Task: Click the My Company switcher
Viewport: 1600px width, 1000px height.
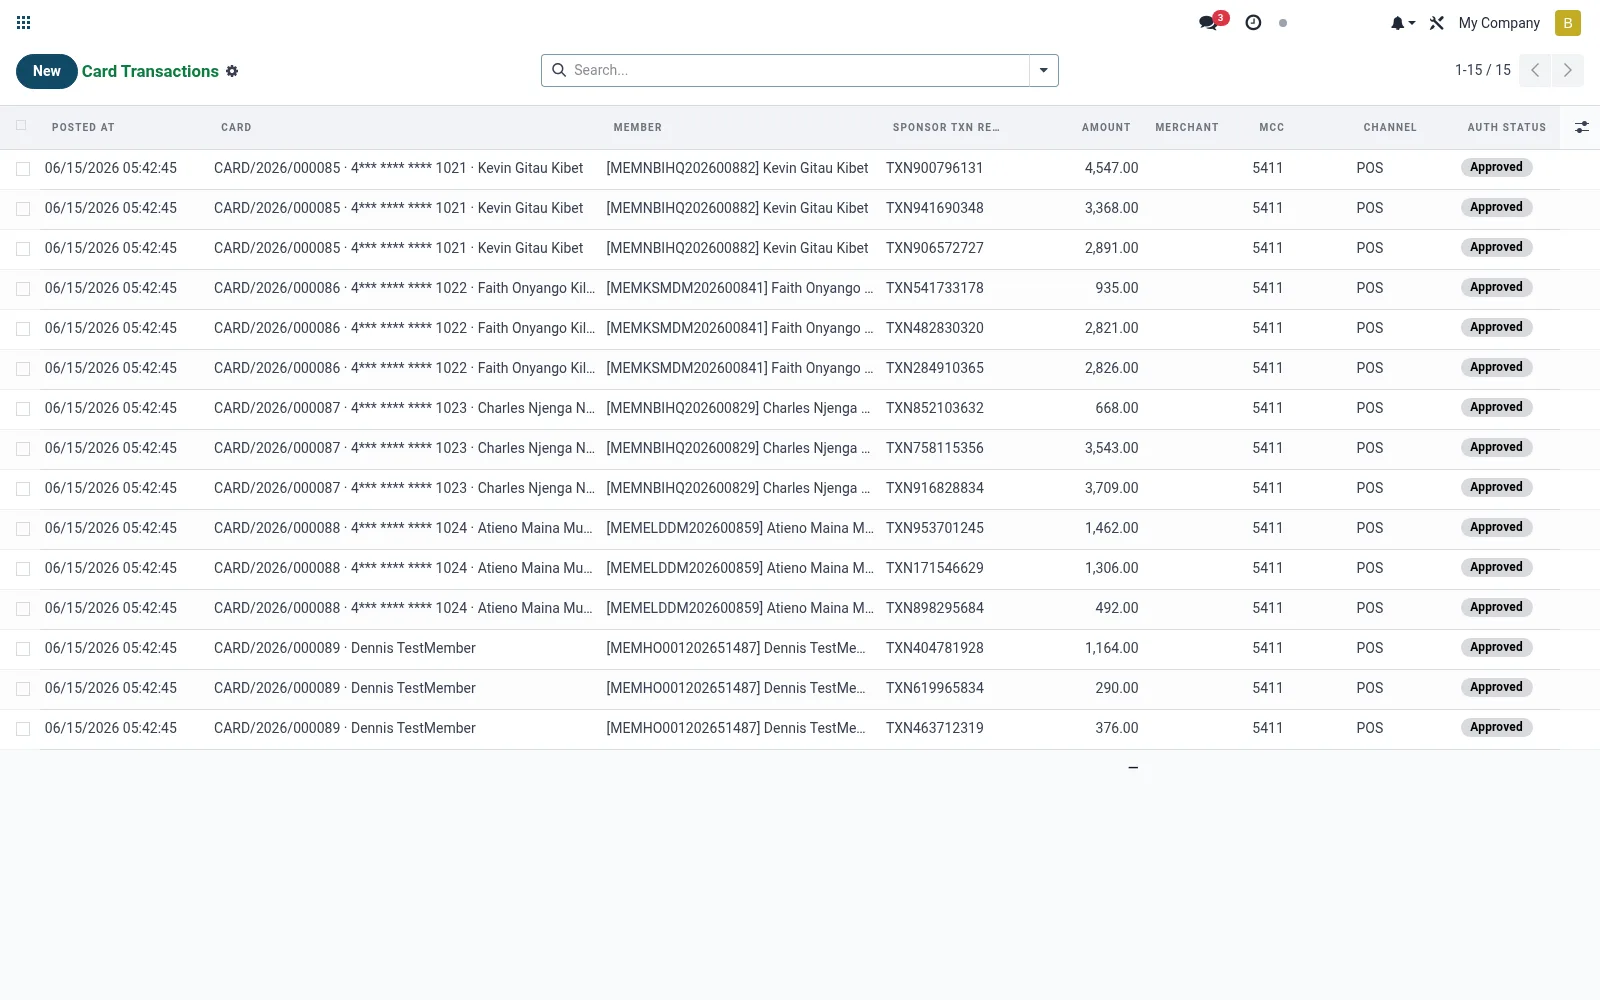Action: click(x=1499, y=23)
